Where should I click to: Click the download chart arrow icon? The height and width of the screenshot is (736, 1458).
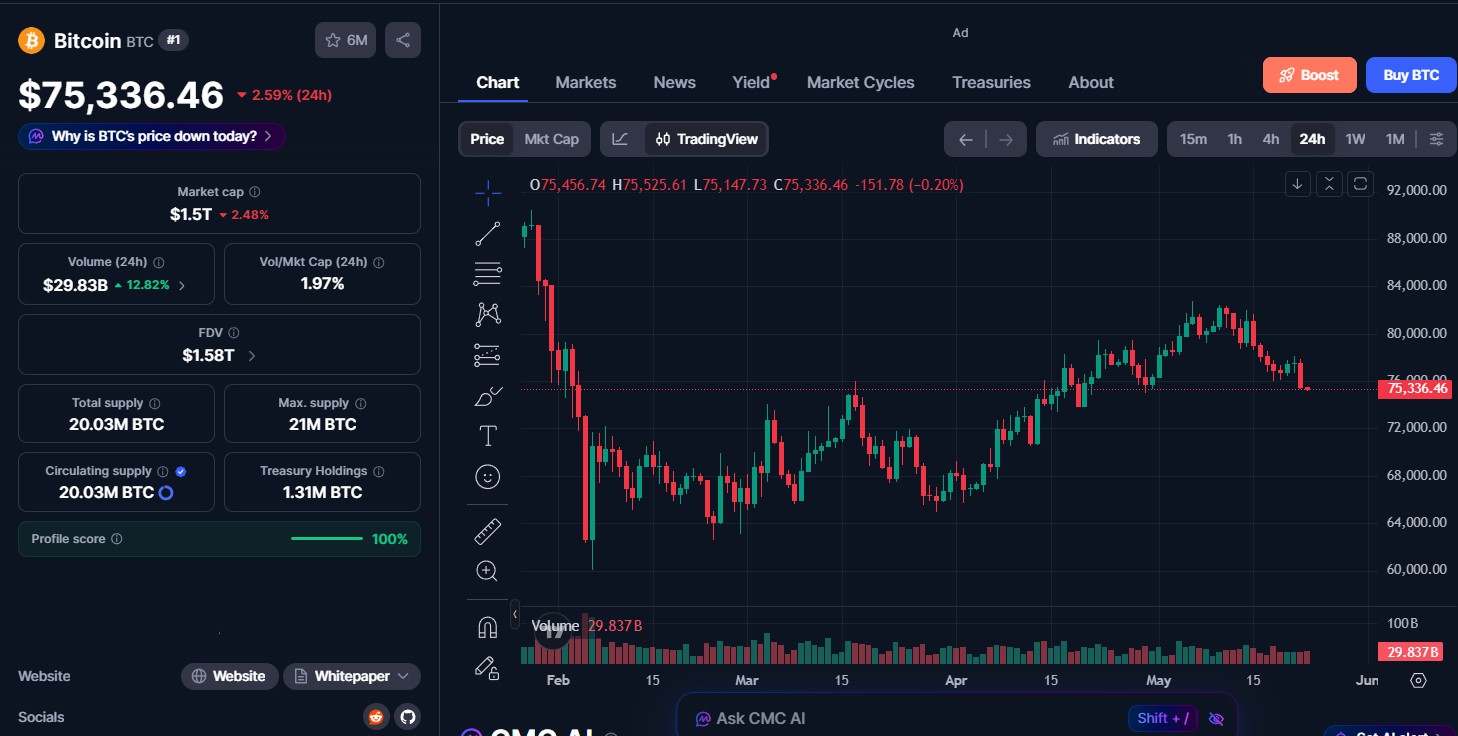click(x=1298, y=183)
